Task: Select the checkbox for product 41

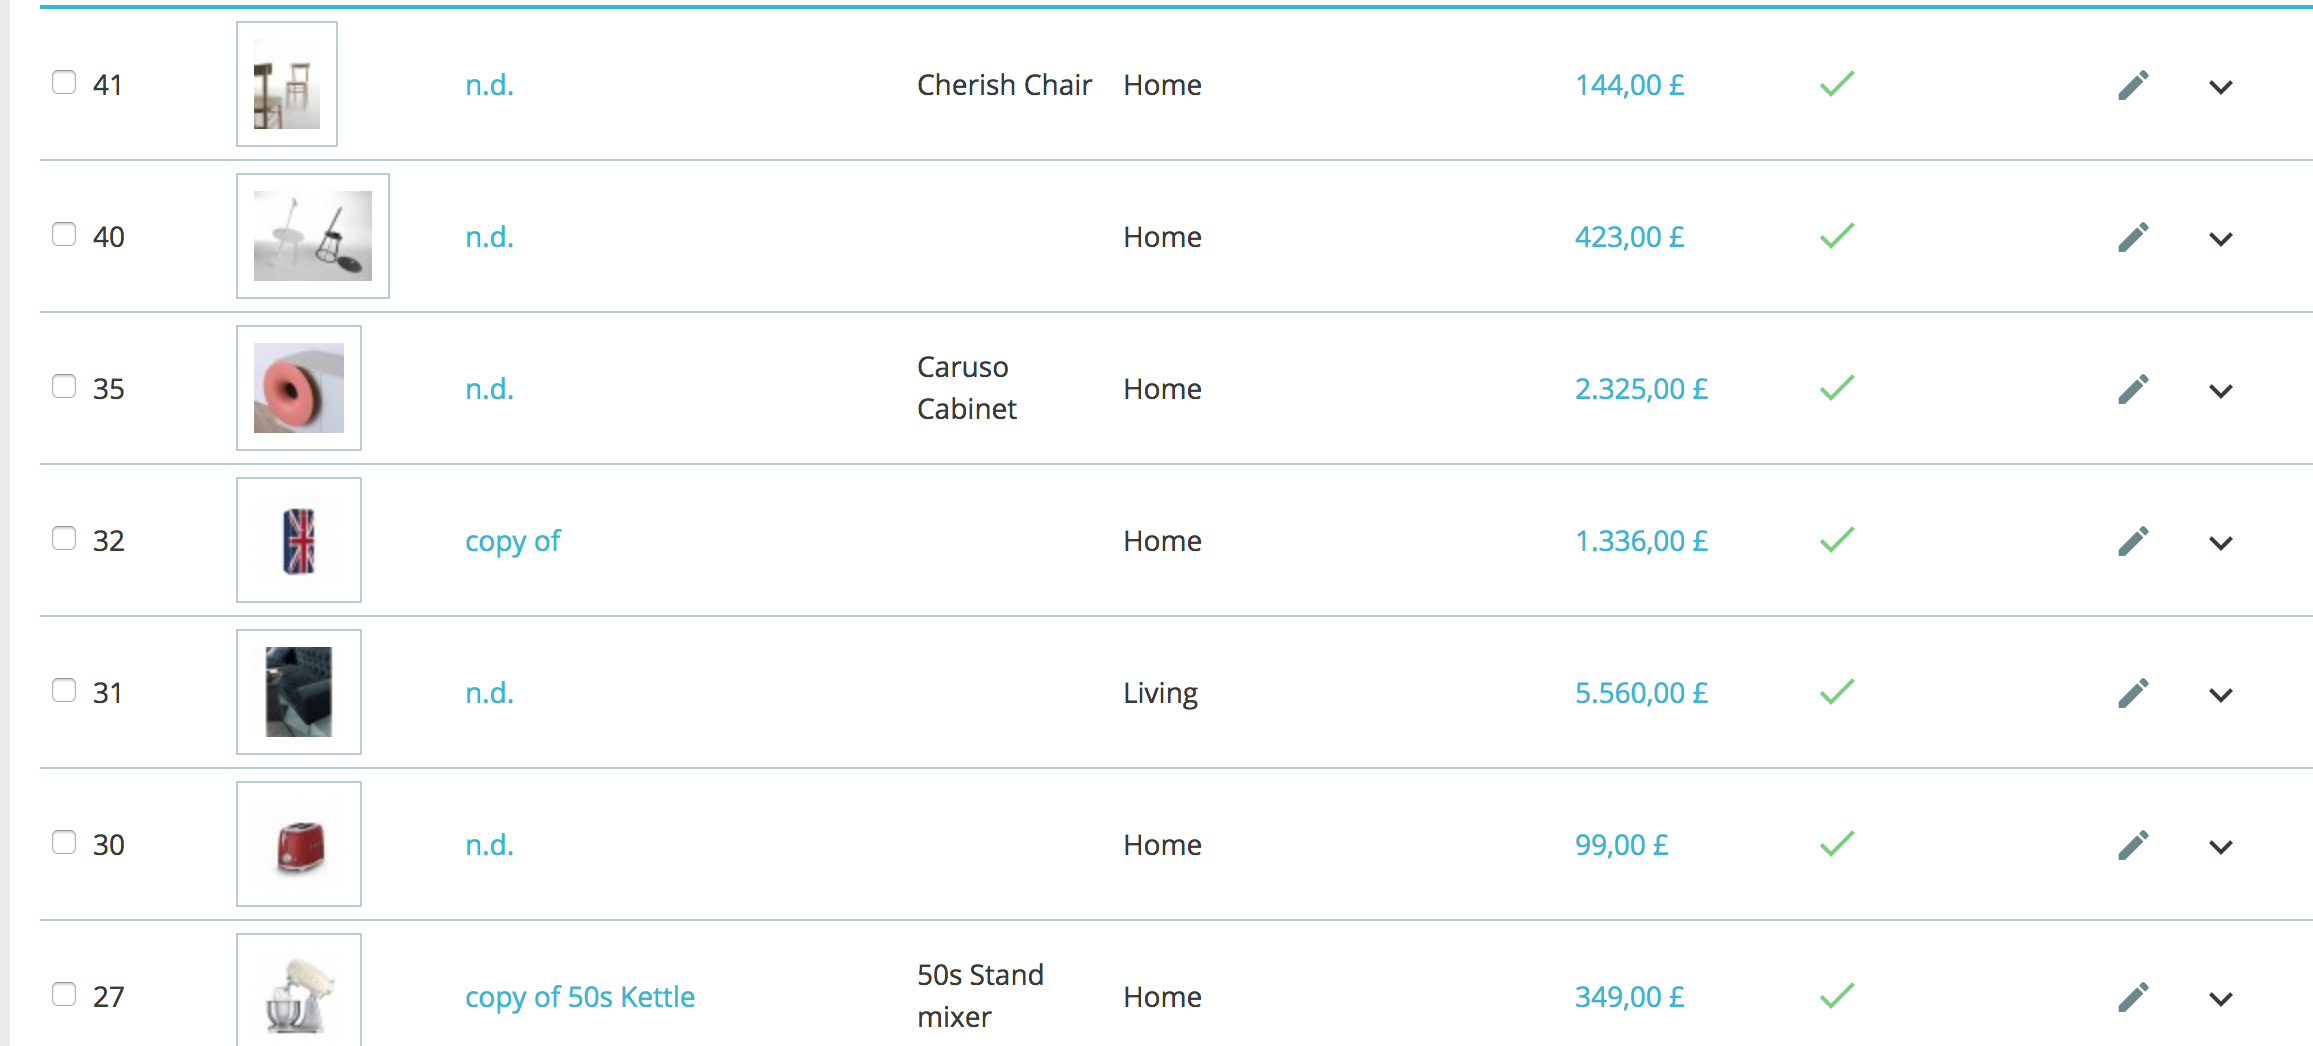Action: click(x=64, y=82)
